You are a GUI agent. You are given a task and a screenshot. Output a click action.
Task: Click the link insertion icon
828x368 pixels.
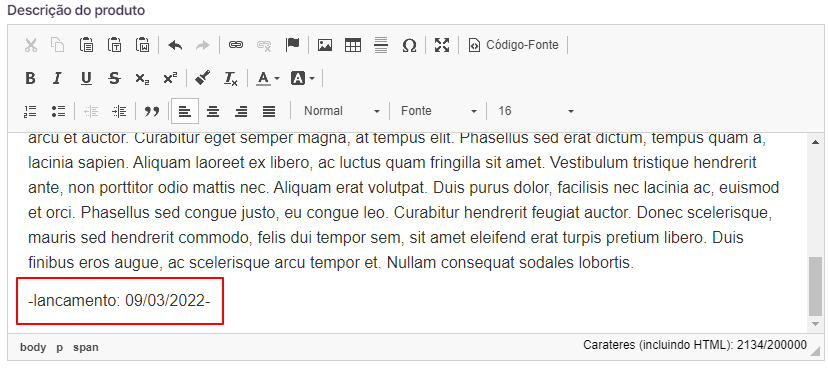pos(236,45)
